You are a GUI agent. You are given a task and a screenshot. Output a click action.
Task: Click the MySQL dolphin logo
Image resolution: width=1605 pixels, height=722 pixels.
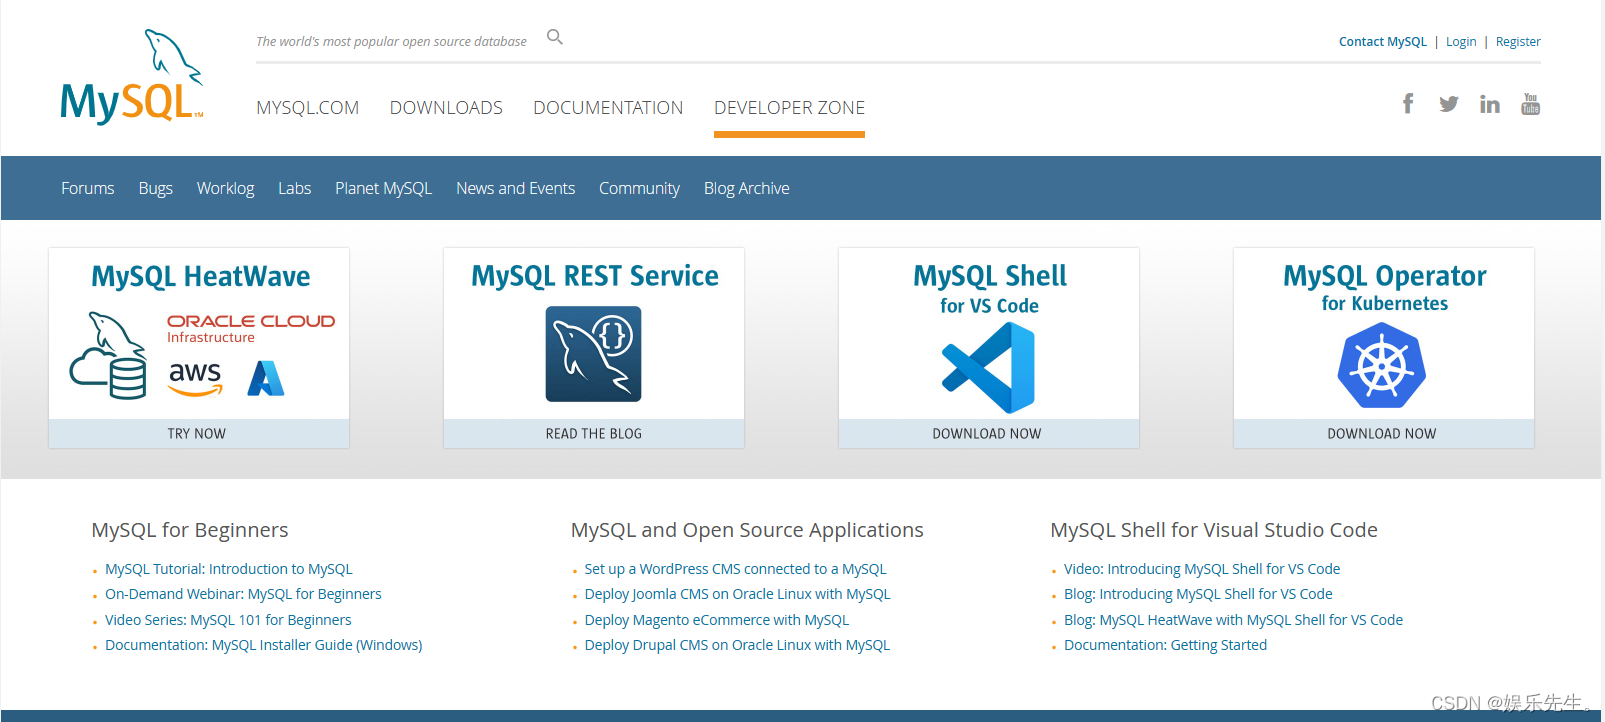click(132, 77)
